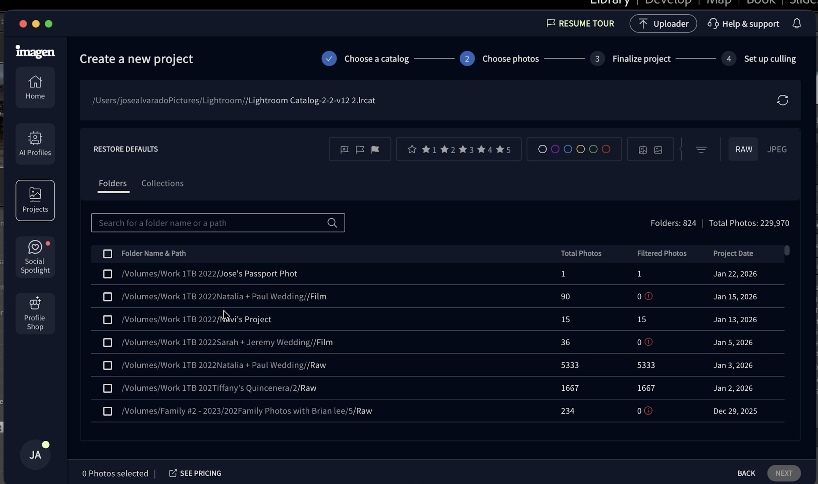The image size is (818, 484).
Task: Click the Uploader button
Action: [x=663, y=23]
